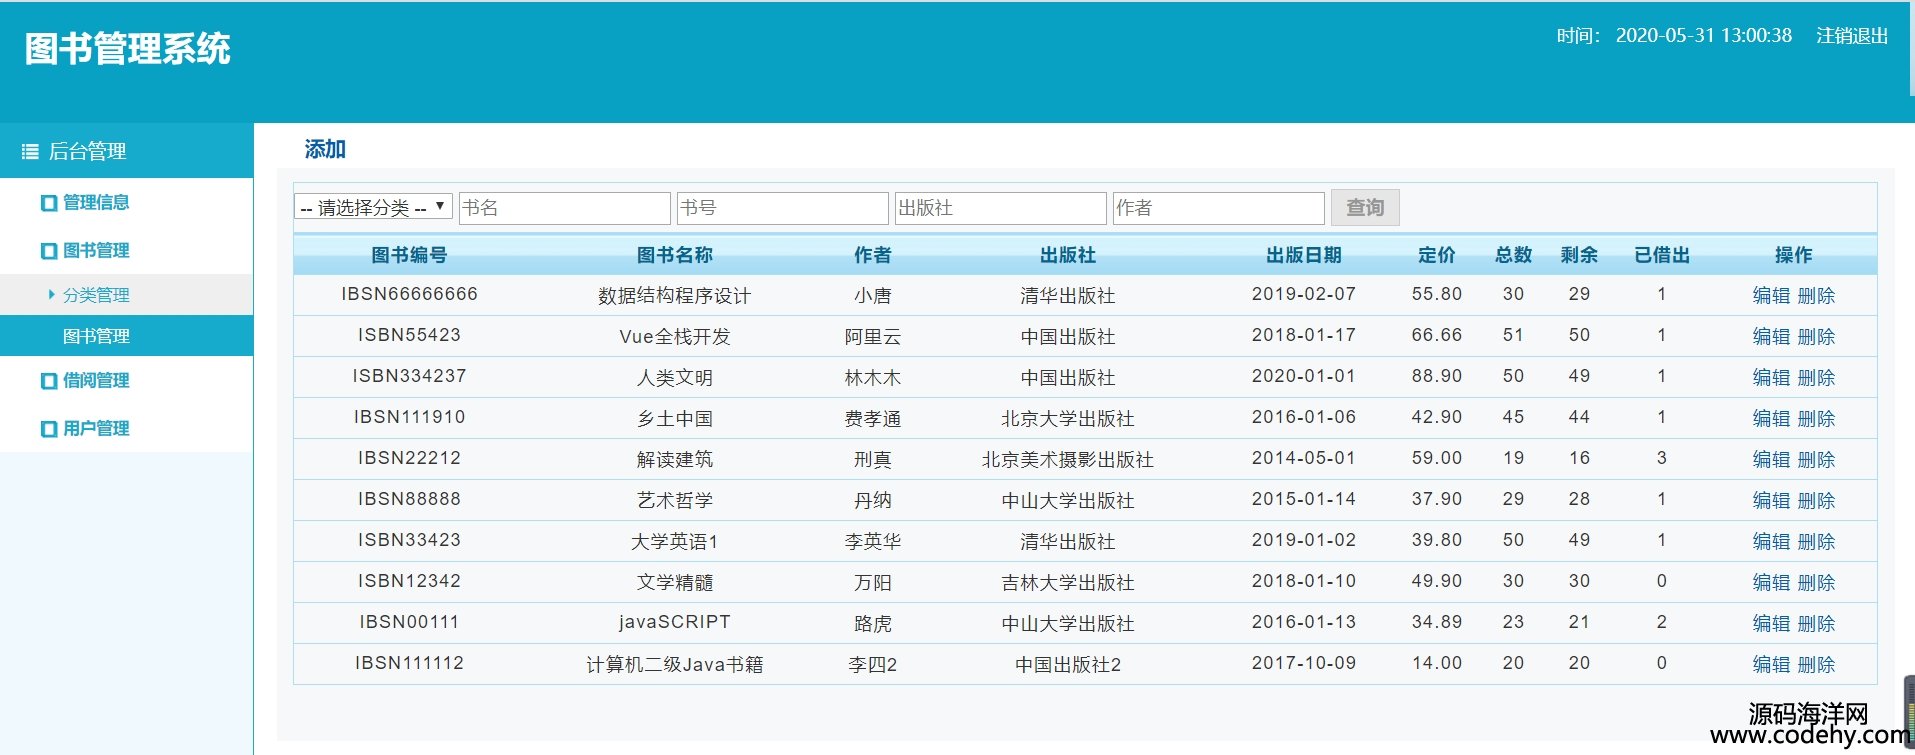Delete the Vue全栈开发 book row
Viewport: 1915px width, 755px height.
click(x=1816, y=337)
